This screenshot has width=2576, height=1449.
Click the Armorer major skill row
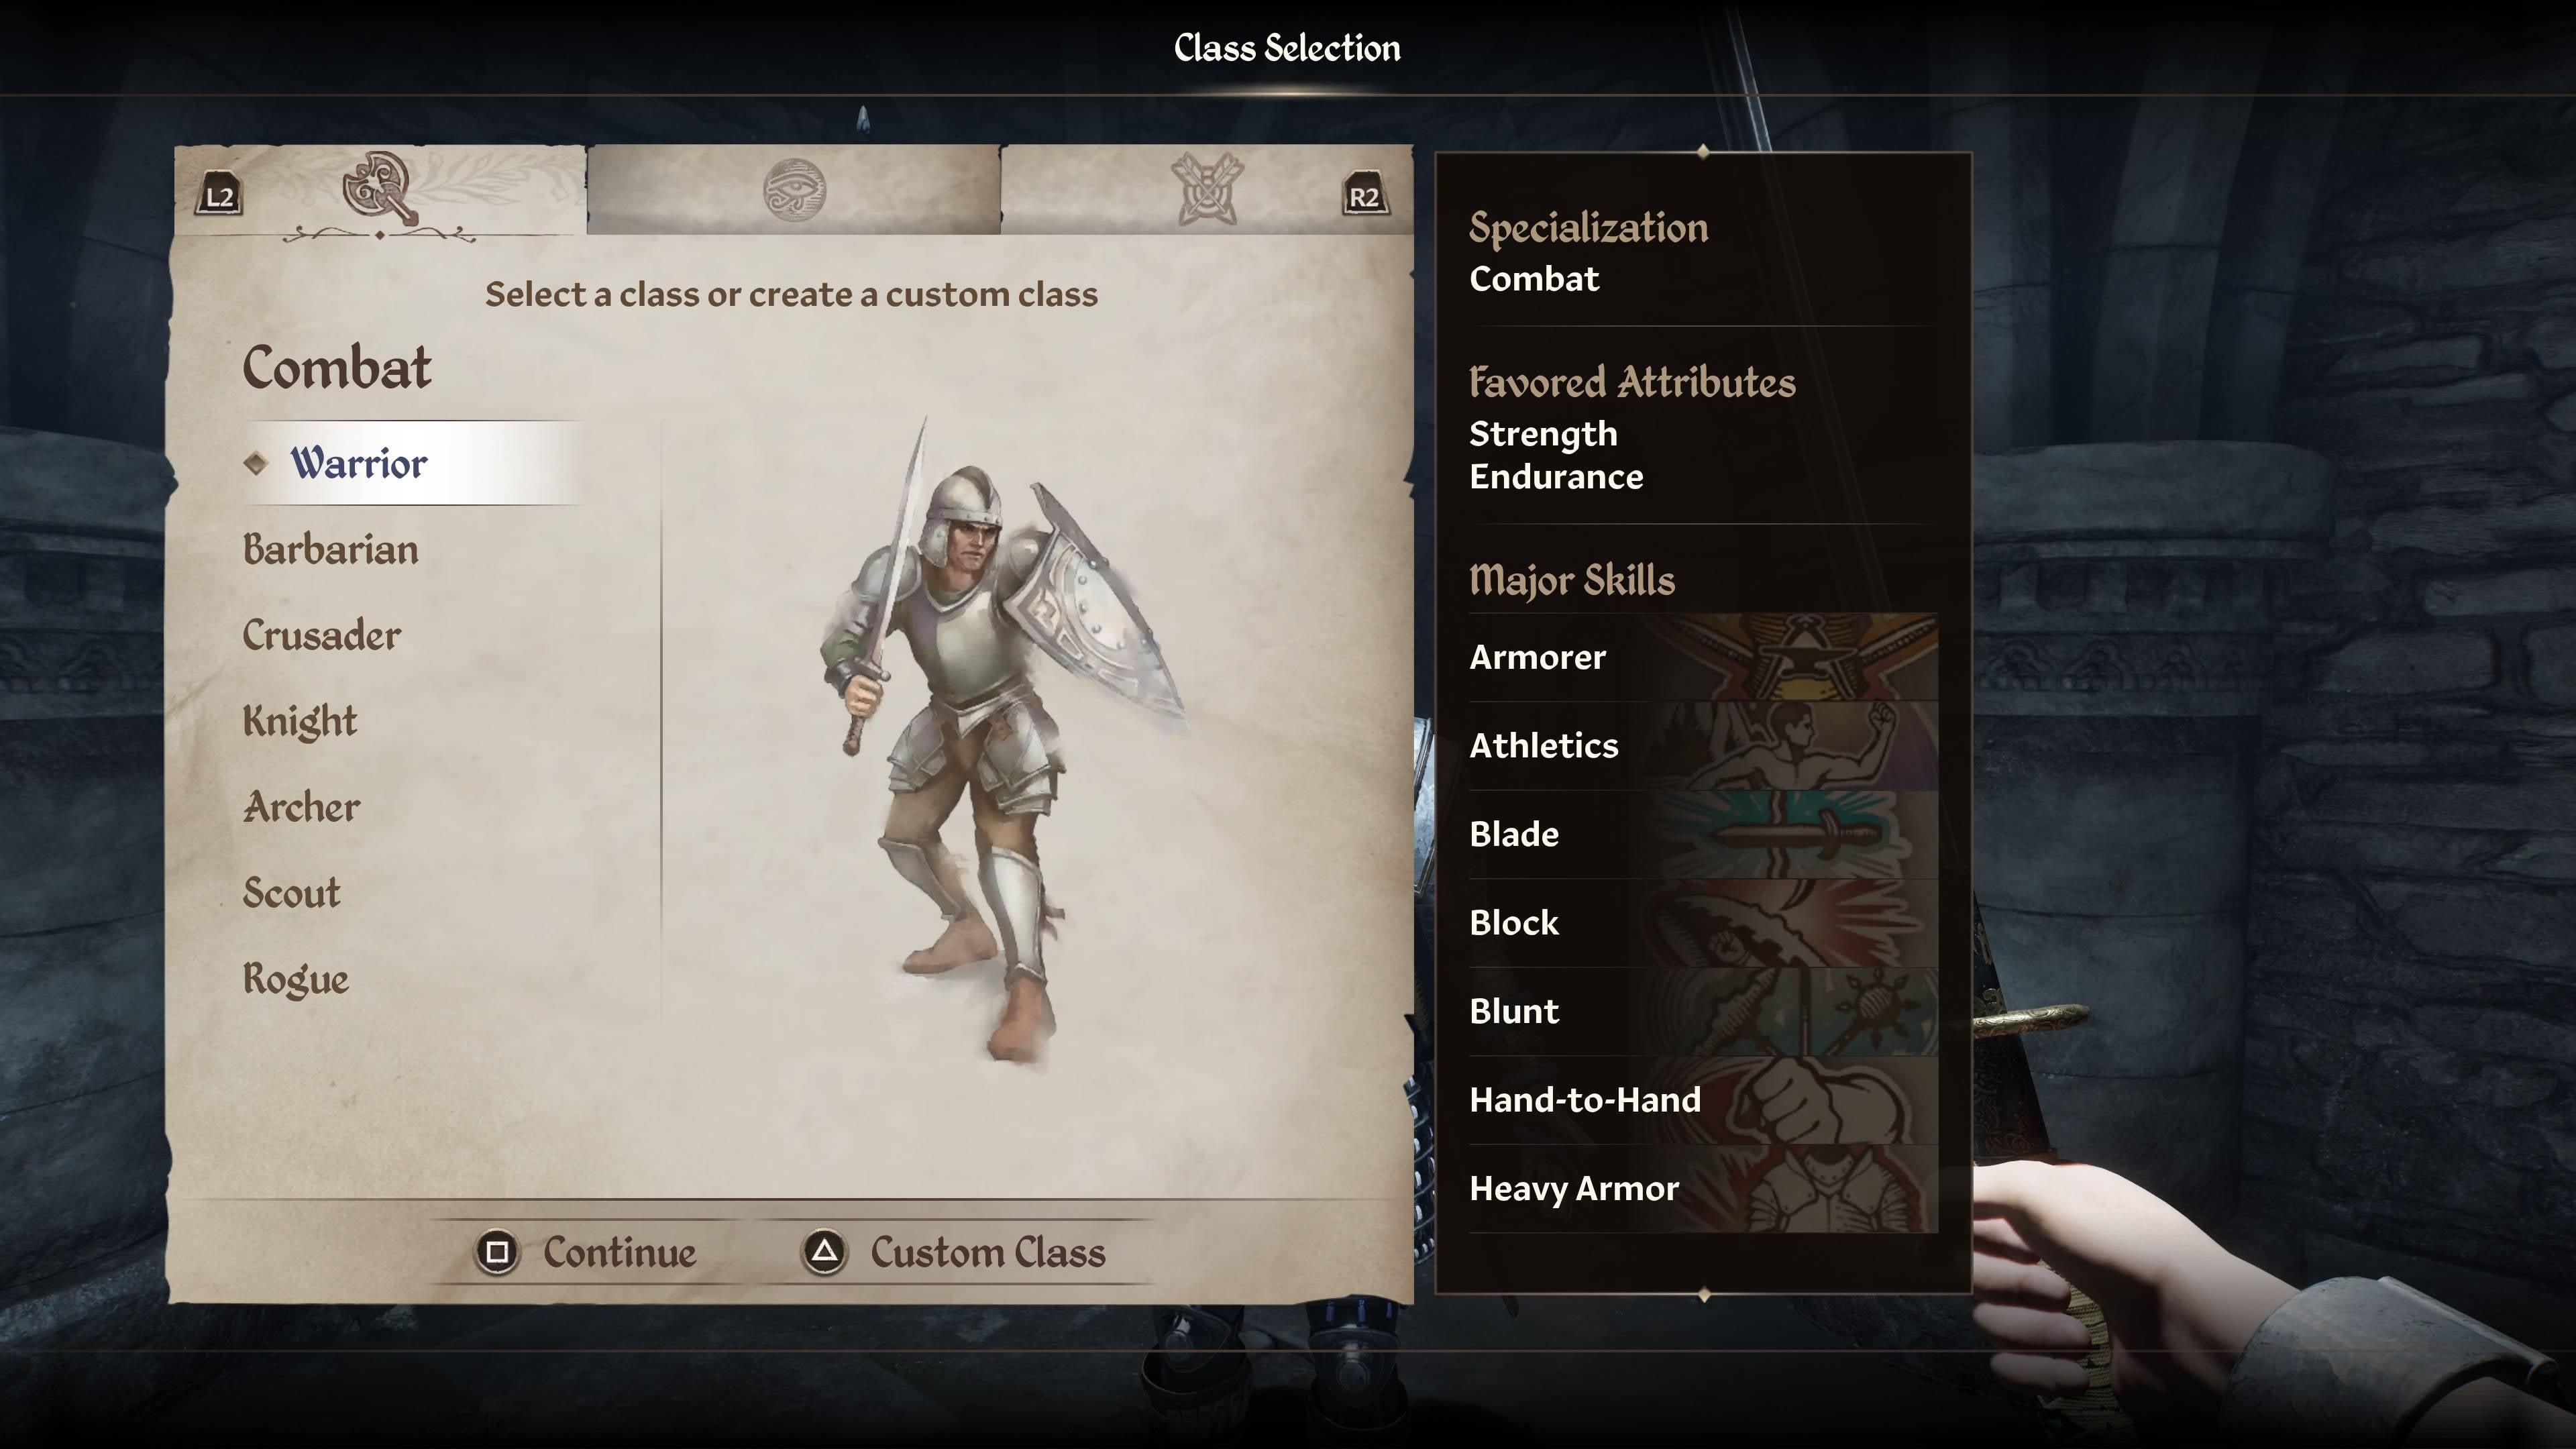point(1703,657)
